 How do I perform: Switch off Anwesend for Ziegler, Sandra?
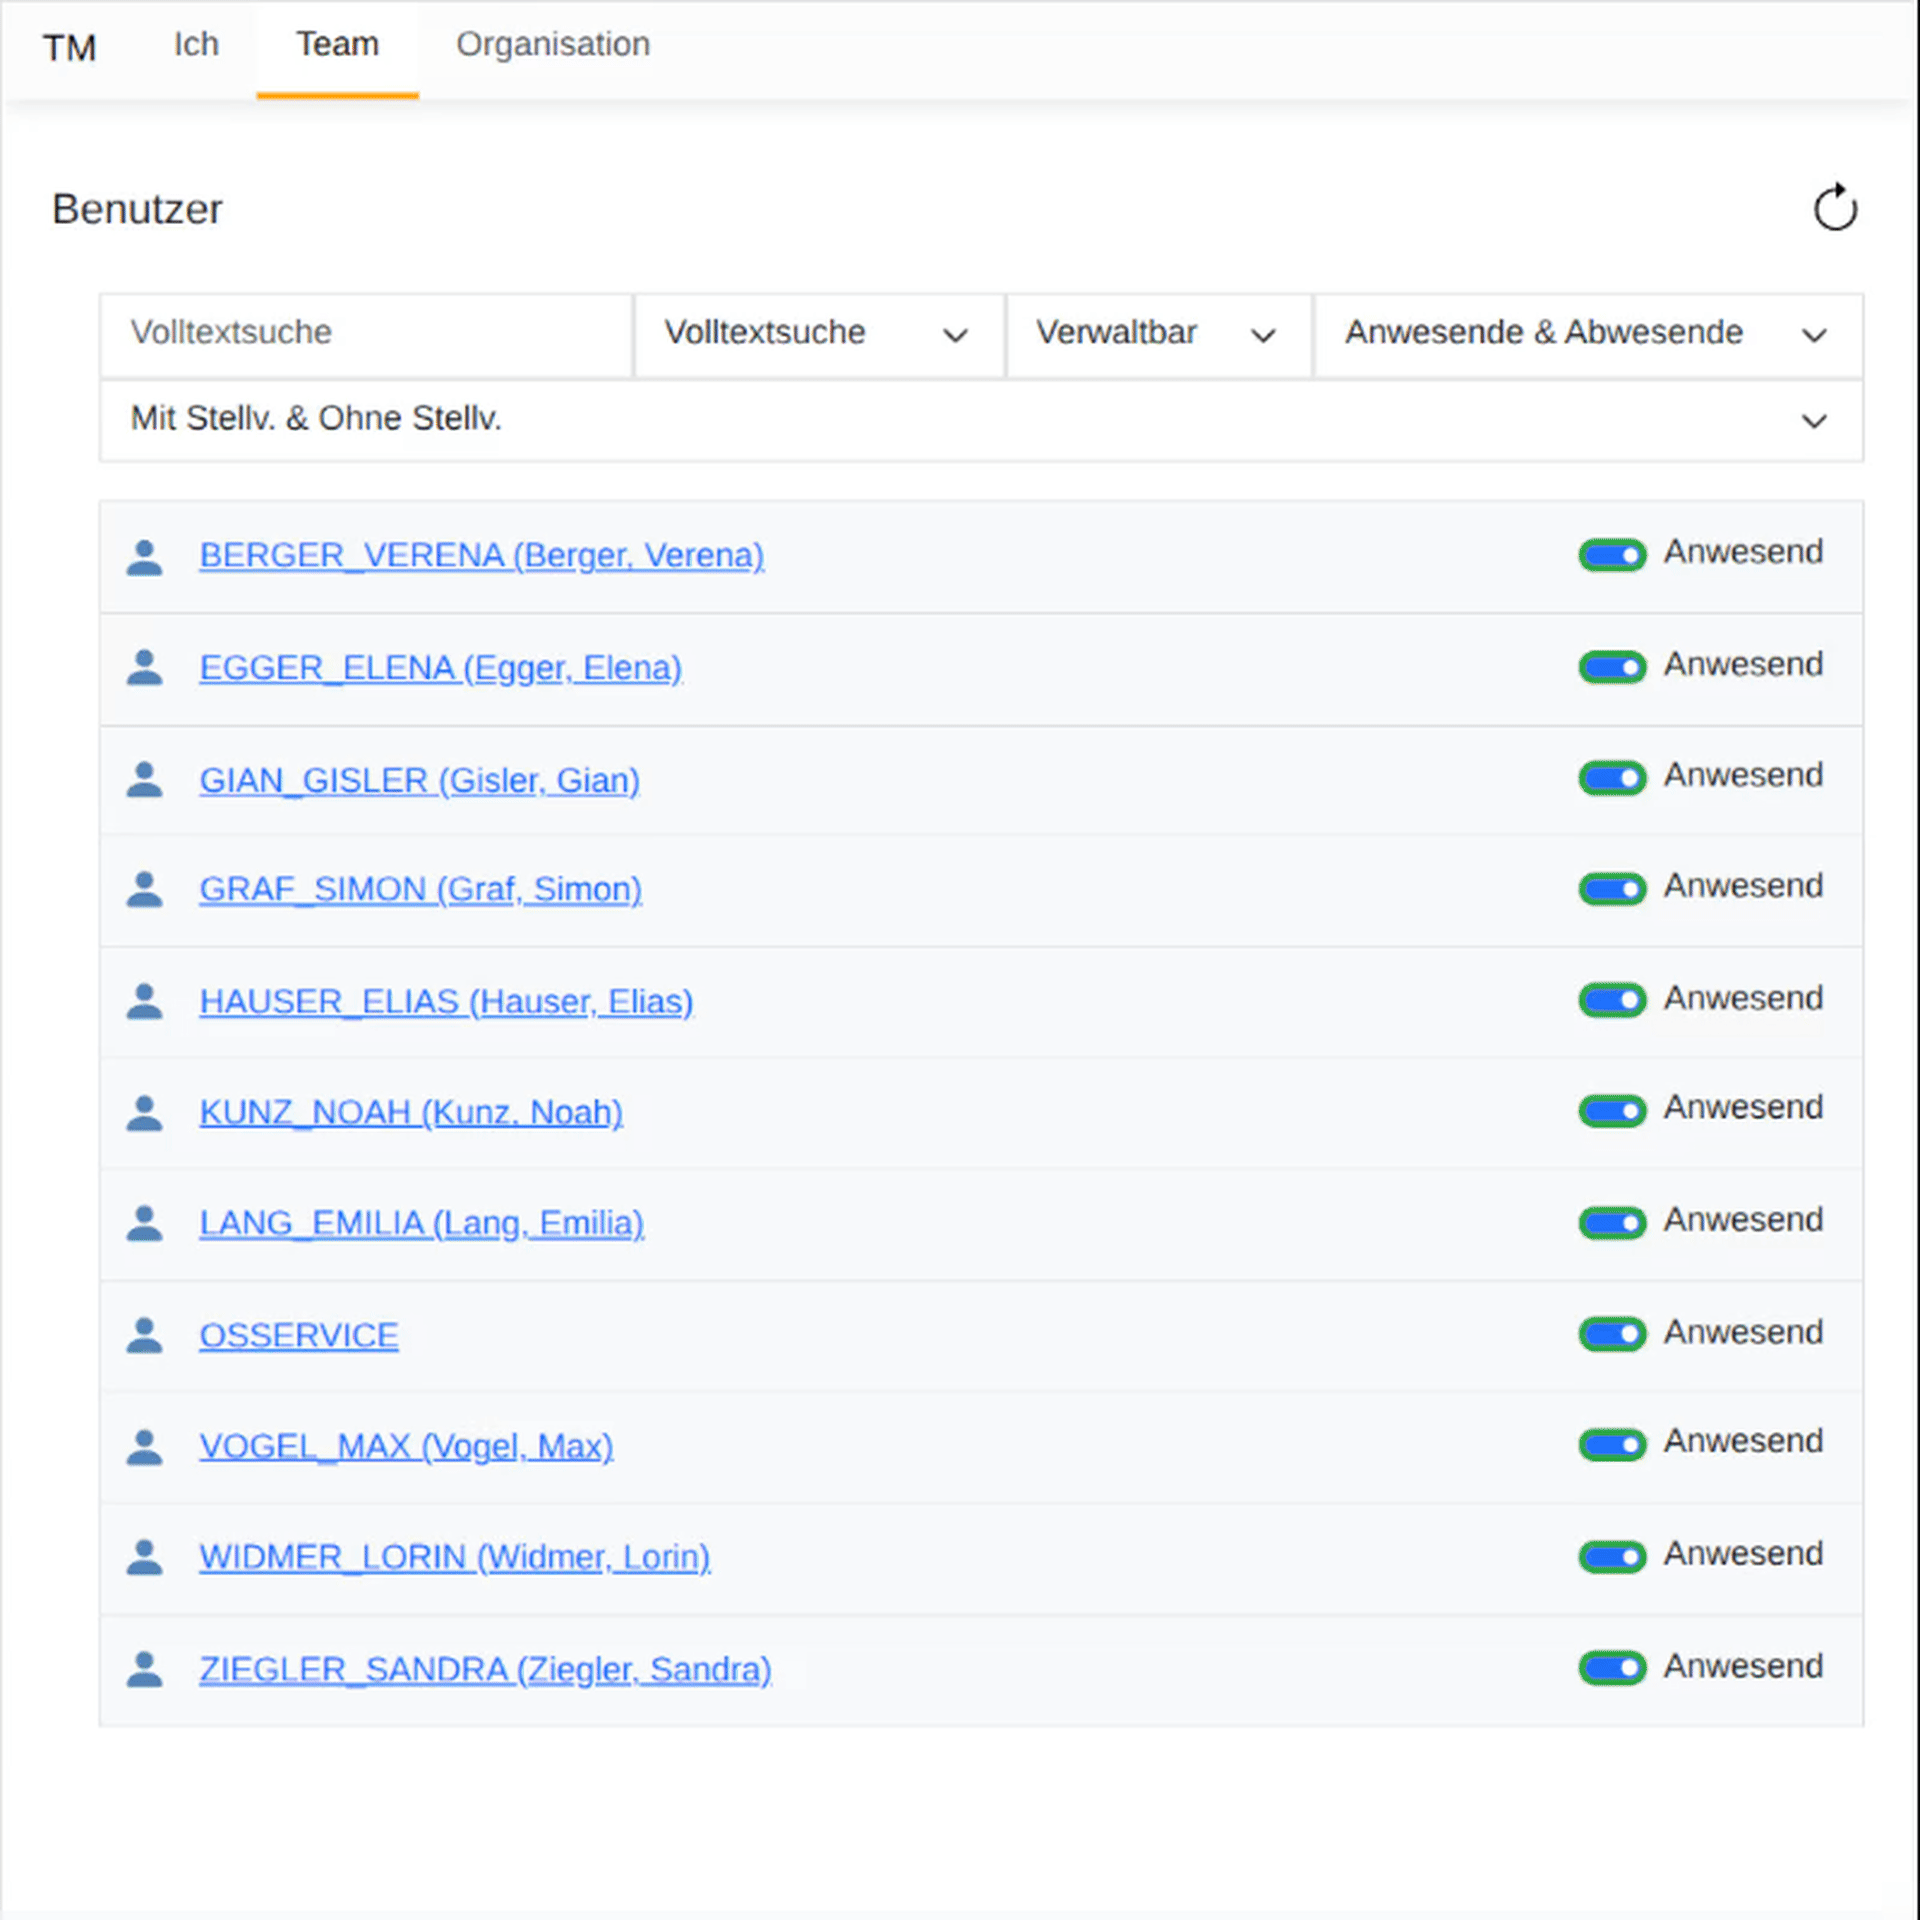click(1611, 1667)
